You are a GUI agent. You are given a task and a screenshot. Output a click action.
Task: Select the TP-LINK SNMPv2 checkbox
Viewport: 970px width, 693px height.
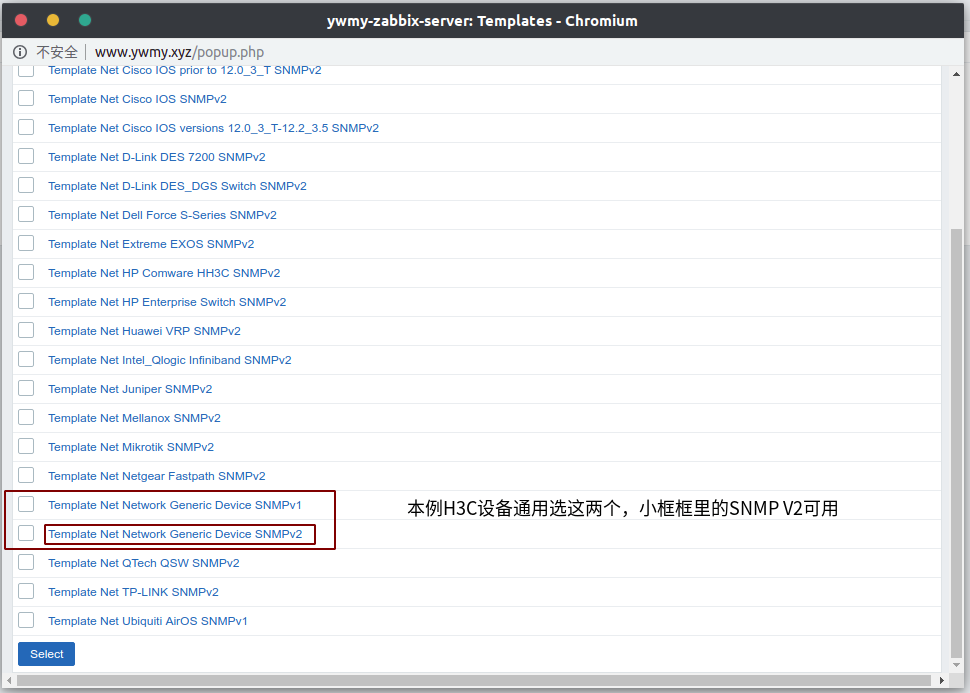tap(26, 592)
